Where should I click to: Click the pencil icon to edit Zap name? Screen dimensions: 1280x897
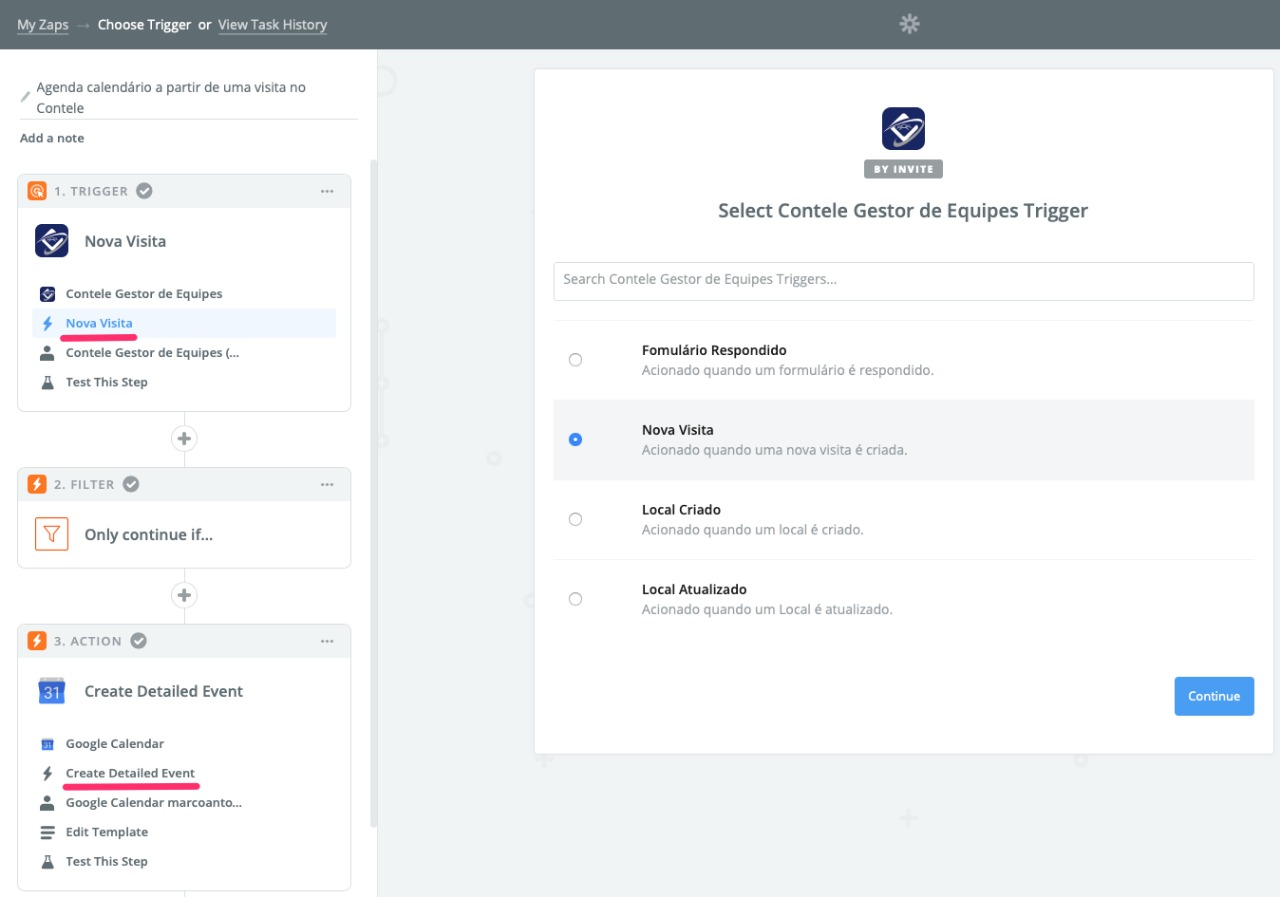(x=25, y=97)
